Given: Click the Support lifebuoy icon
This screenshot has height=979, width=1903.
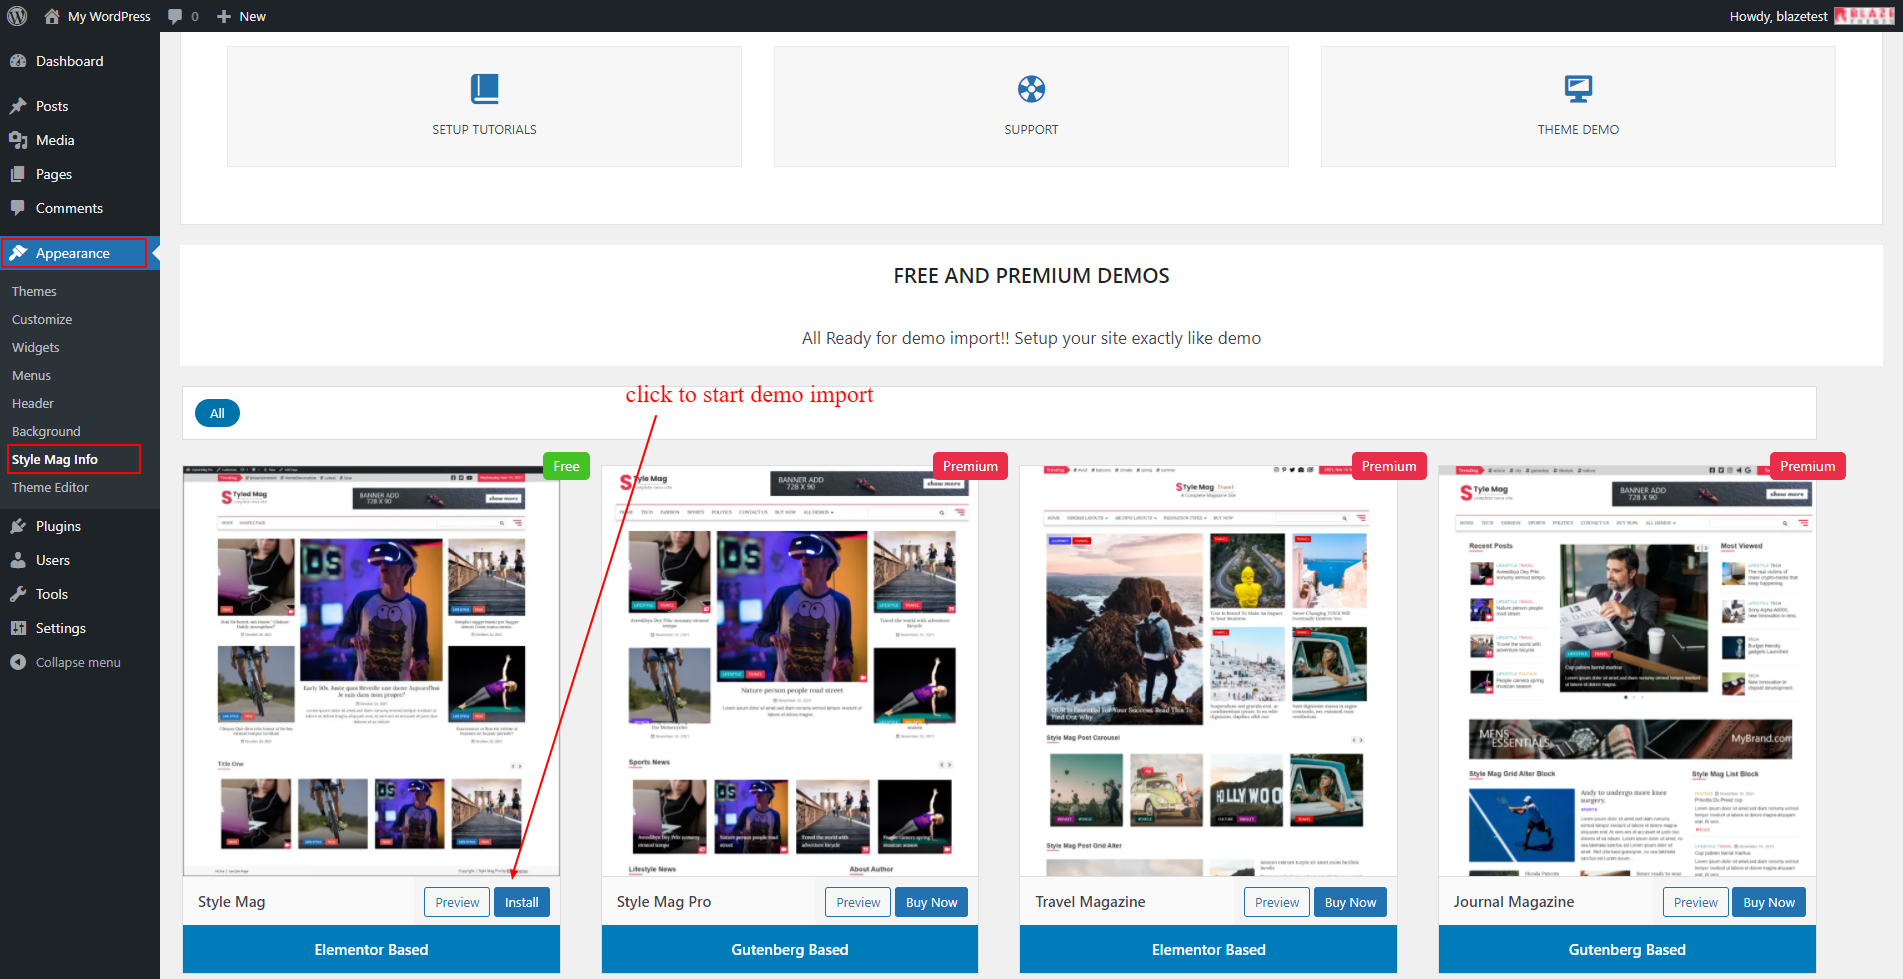Looking at the screenshot, I should (x=1031, y=89).
